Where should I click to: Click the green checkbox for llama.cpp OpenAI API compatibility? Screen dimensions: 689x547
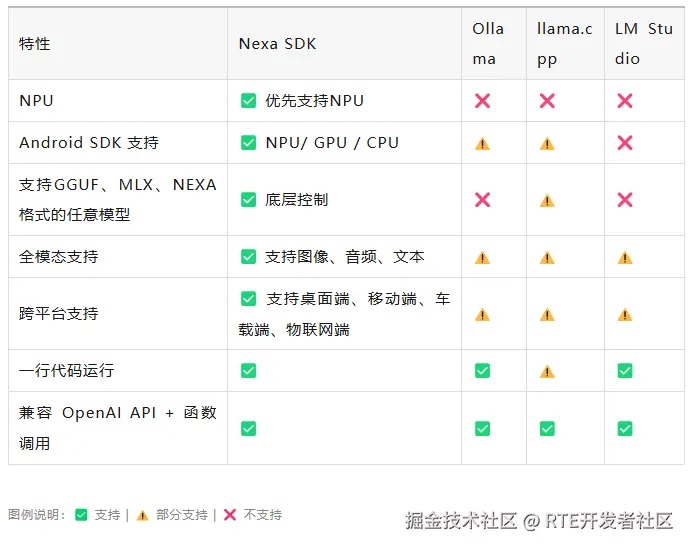(x=547, y=428)
